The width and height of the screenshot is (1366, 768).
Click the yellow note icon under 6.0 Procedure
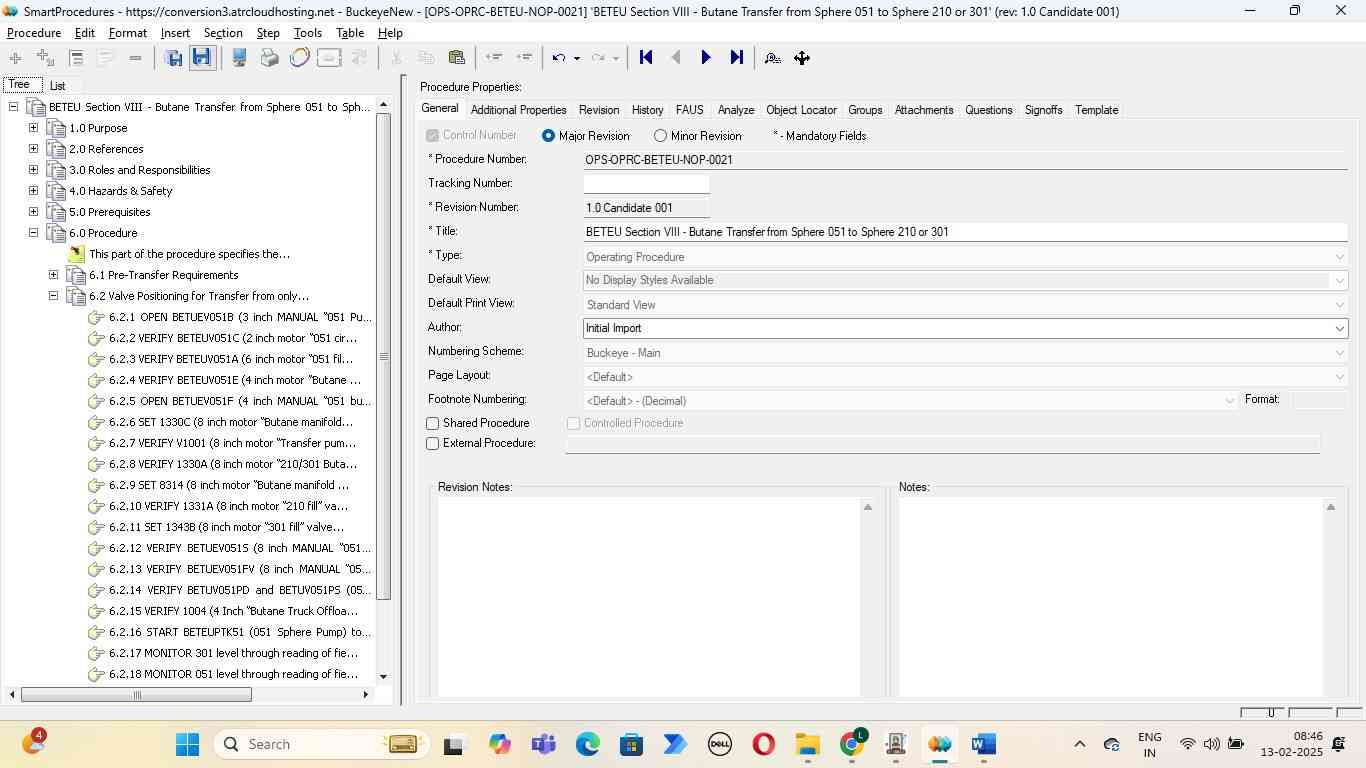76,254
